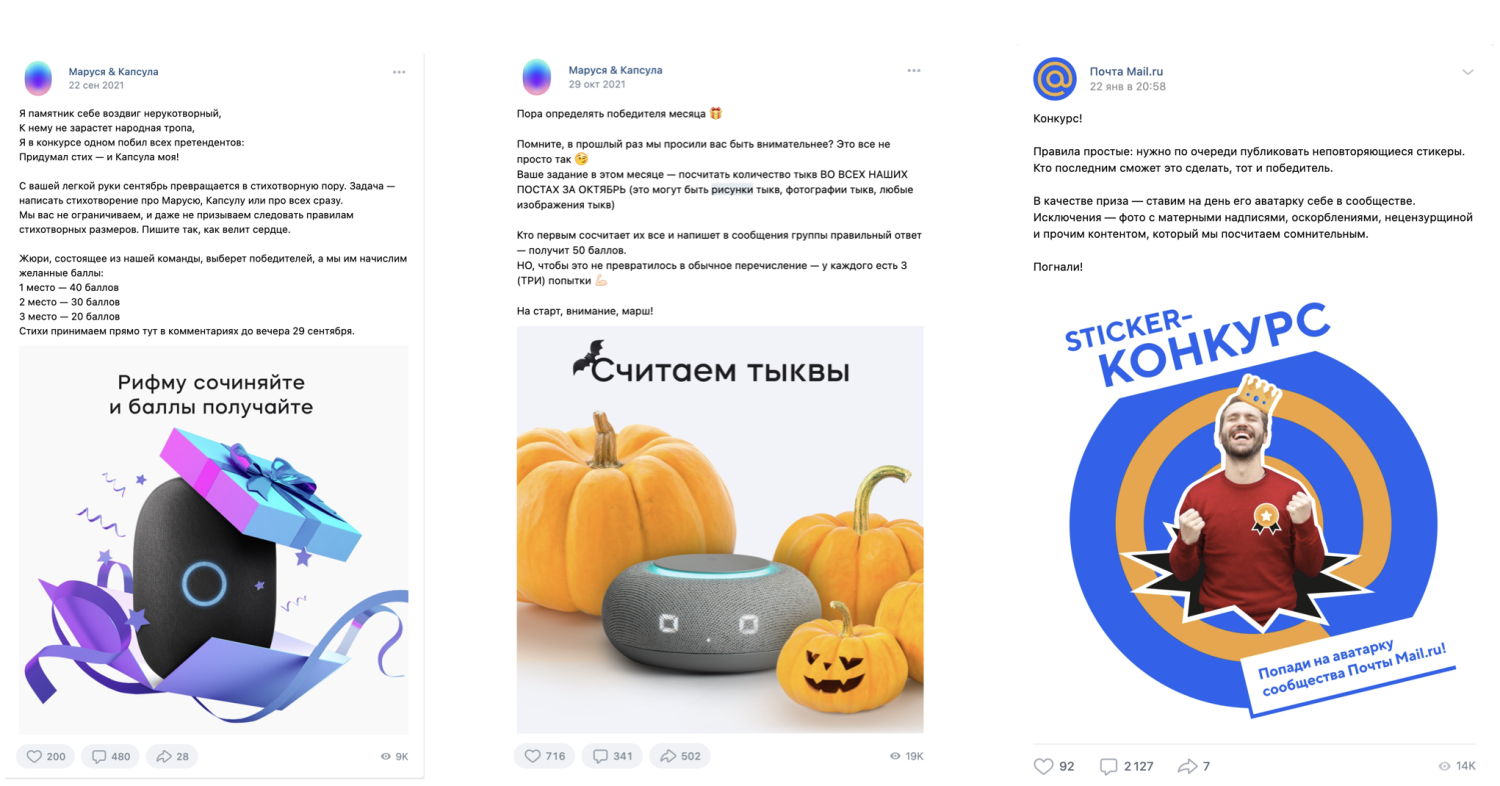Image resolution: width=1500 pixels, height=786 pixels.
Task: Open the Почта Mail.ru @ avatar
Action: coord(1054,78)
